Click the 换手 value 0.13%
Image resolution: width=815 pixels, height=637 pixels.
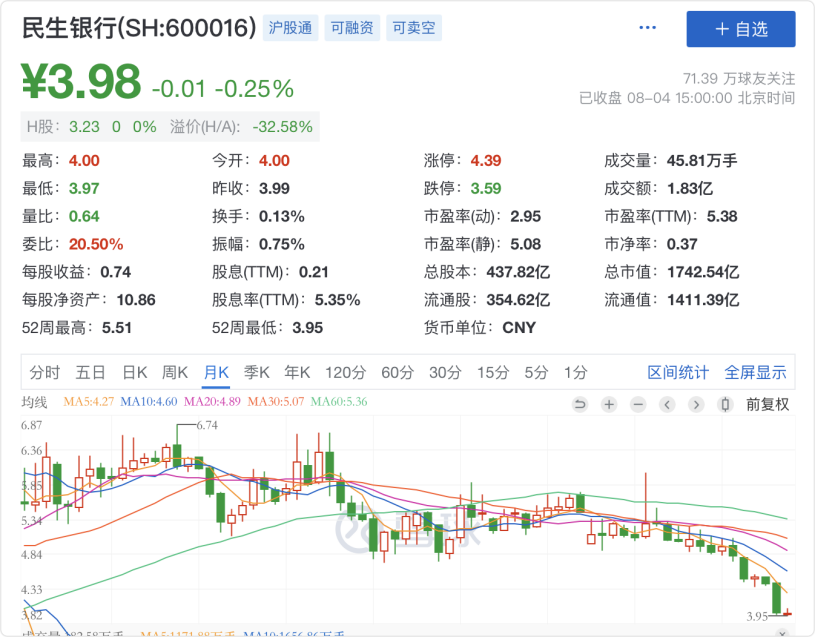[282, 216]
